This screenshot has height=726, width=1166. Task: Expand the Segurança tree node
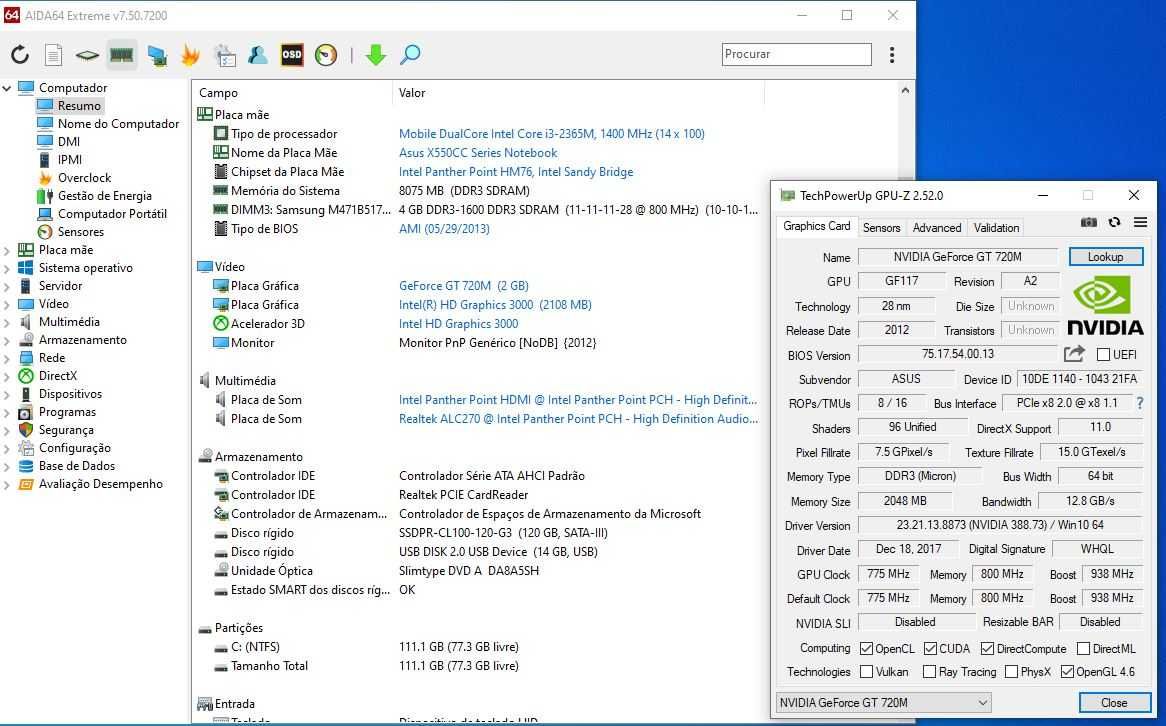point(7,430)
